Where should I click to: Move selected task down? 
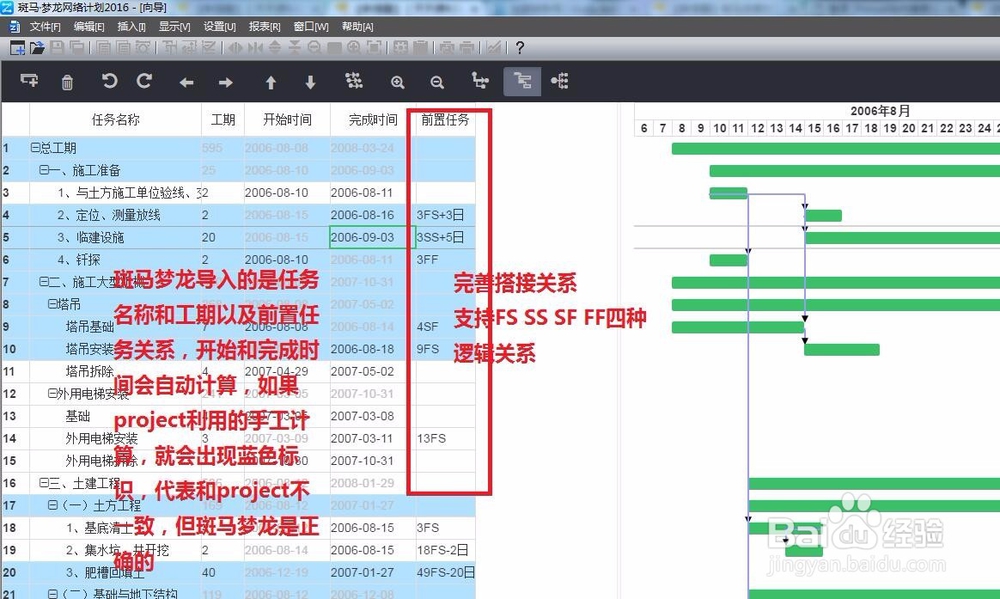coord(310,82)
